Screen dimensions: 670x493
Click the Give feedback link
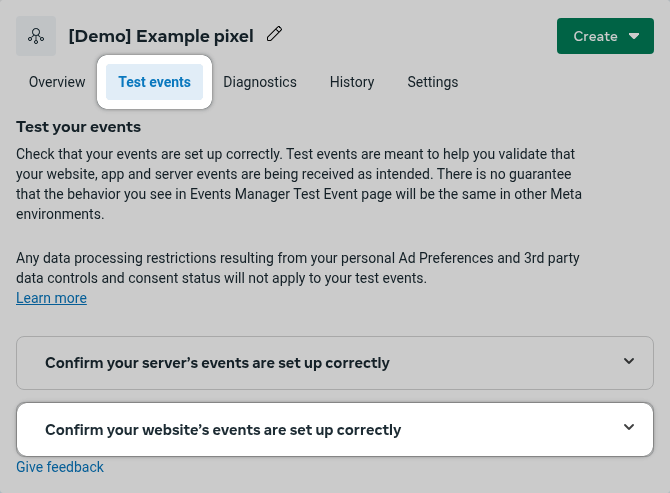click(x=60, y=467)
